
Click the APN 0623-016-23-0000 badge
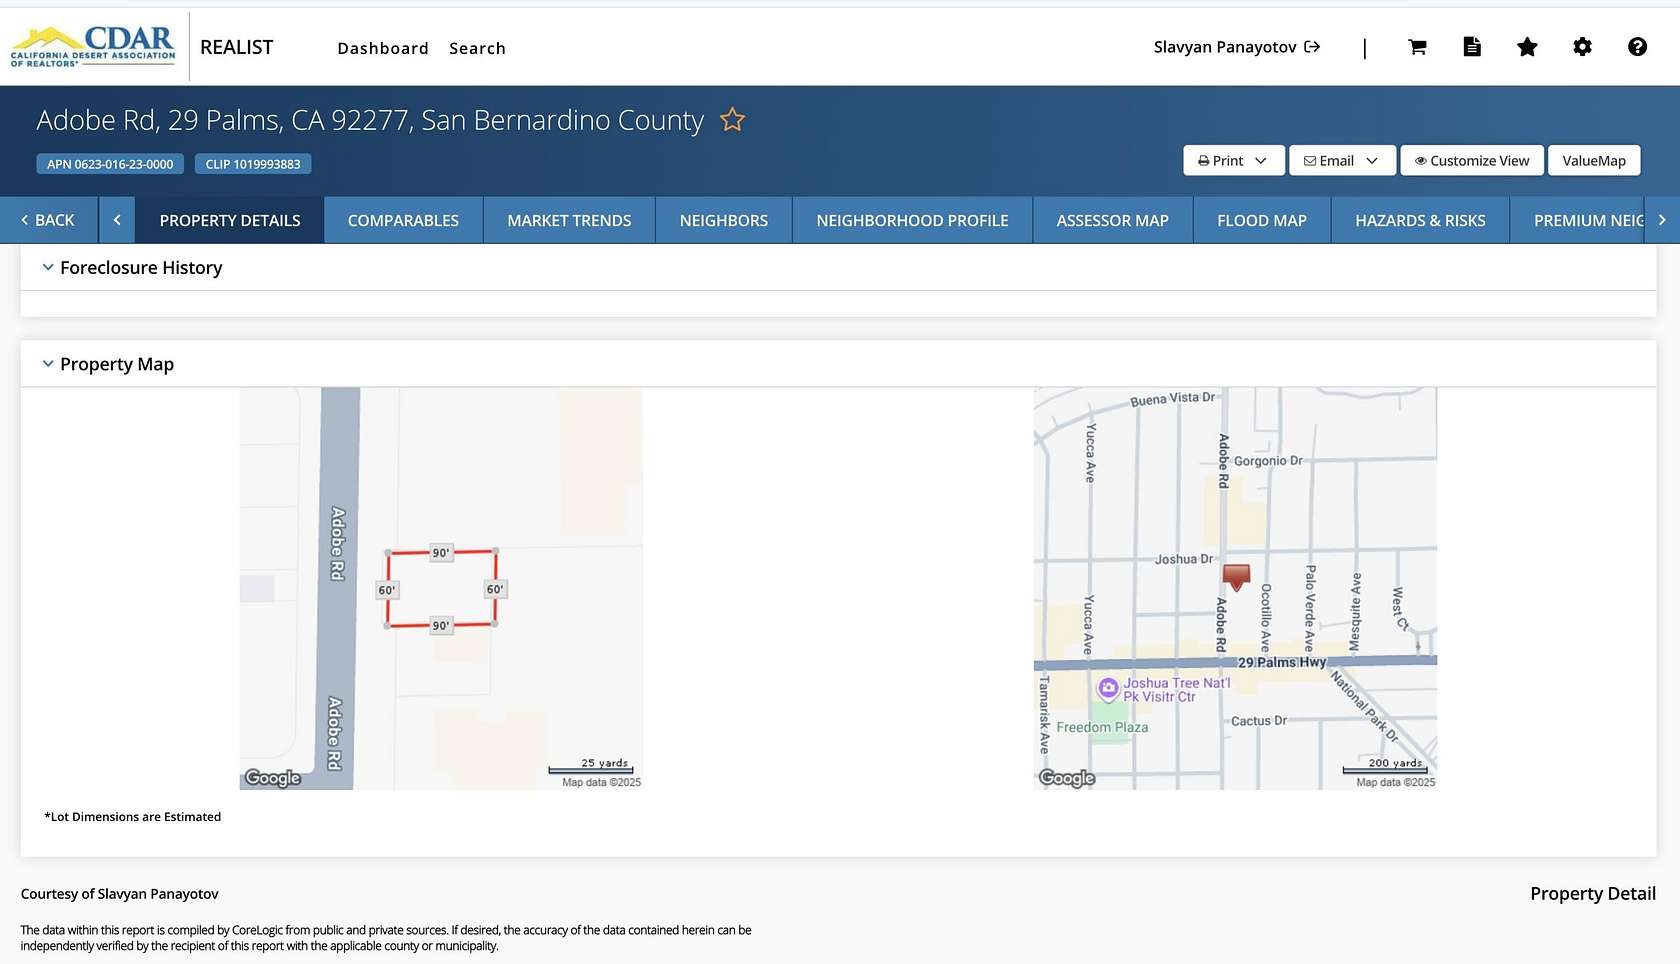click(109, 163)
